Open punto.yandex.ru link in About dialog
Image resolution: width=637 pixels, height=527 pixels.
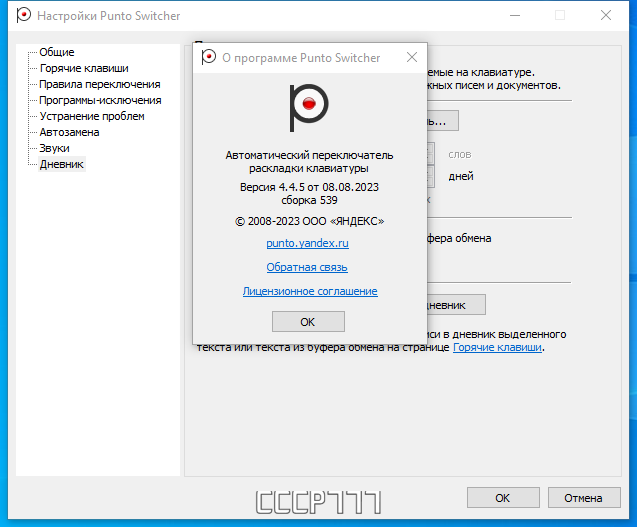[x=308, y=243]
